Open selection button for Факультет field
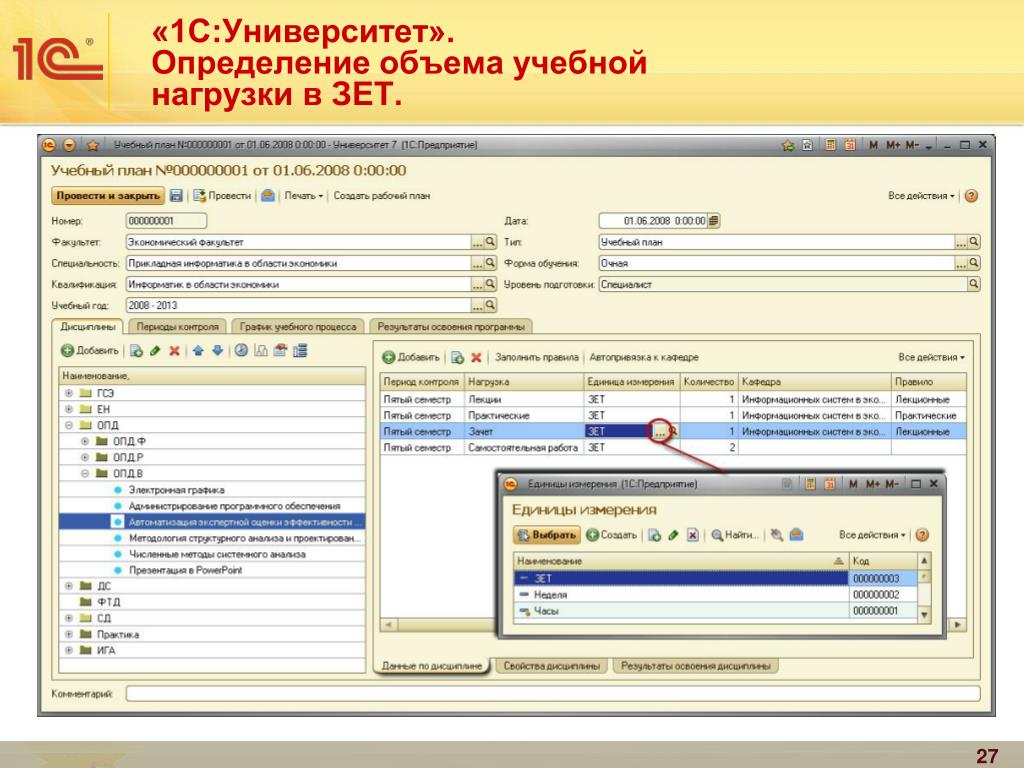The image size is (1024, 768). [x=477, y=242]
